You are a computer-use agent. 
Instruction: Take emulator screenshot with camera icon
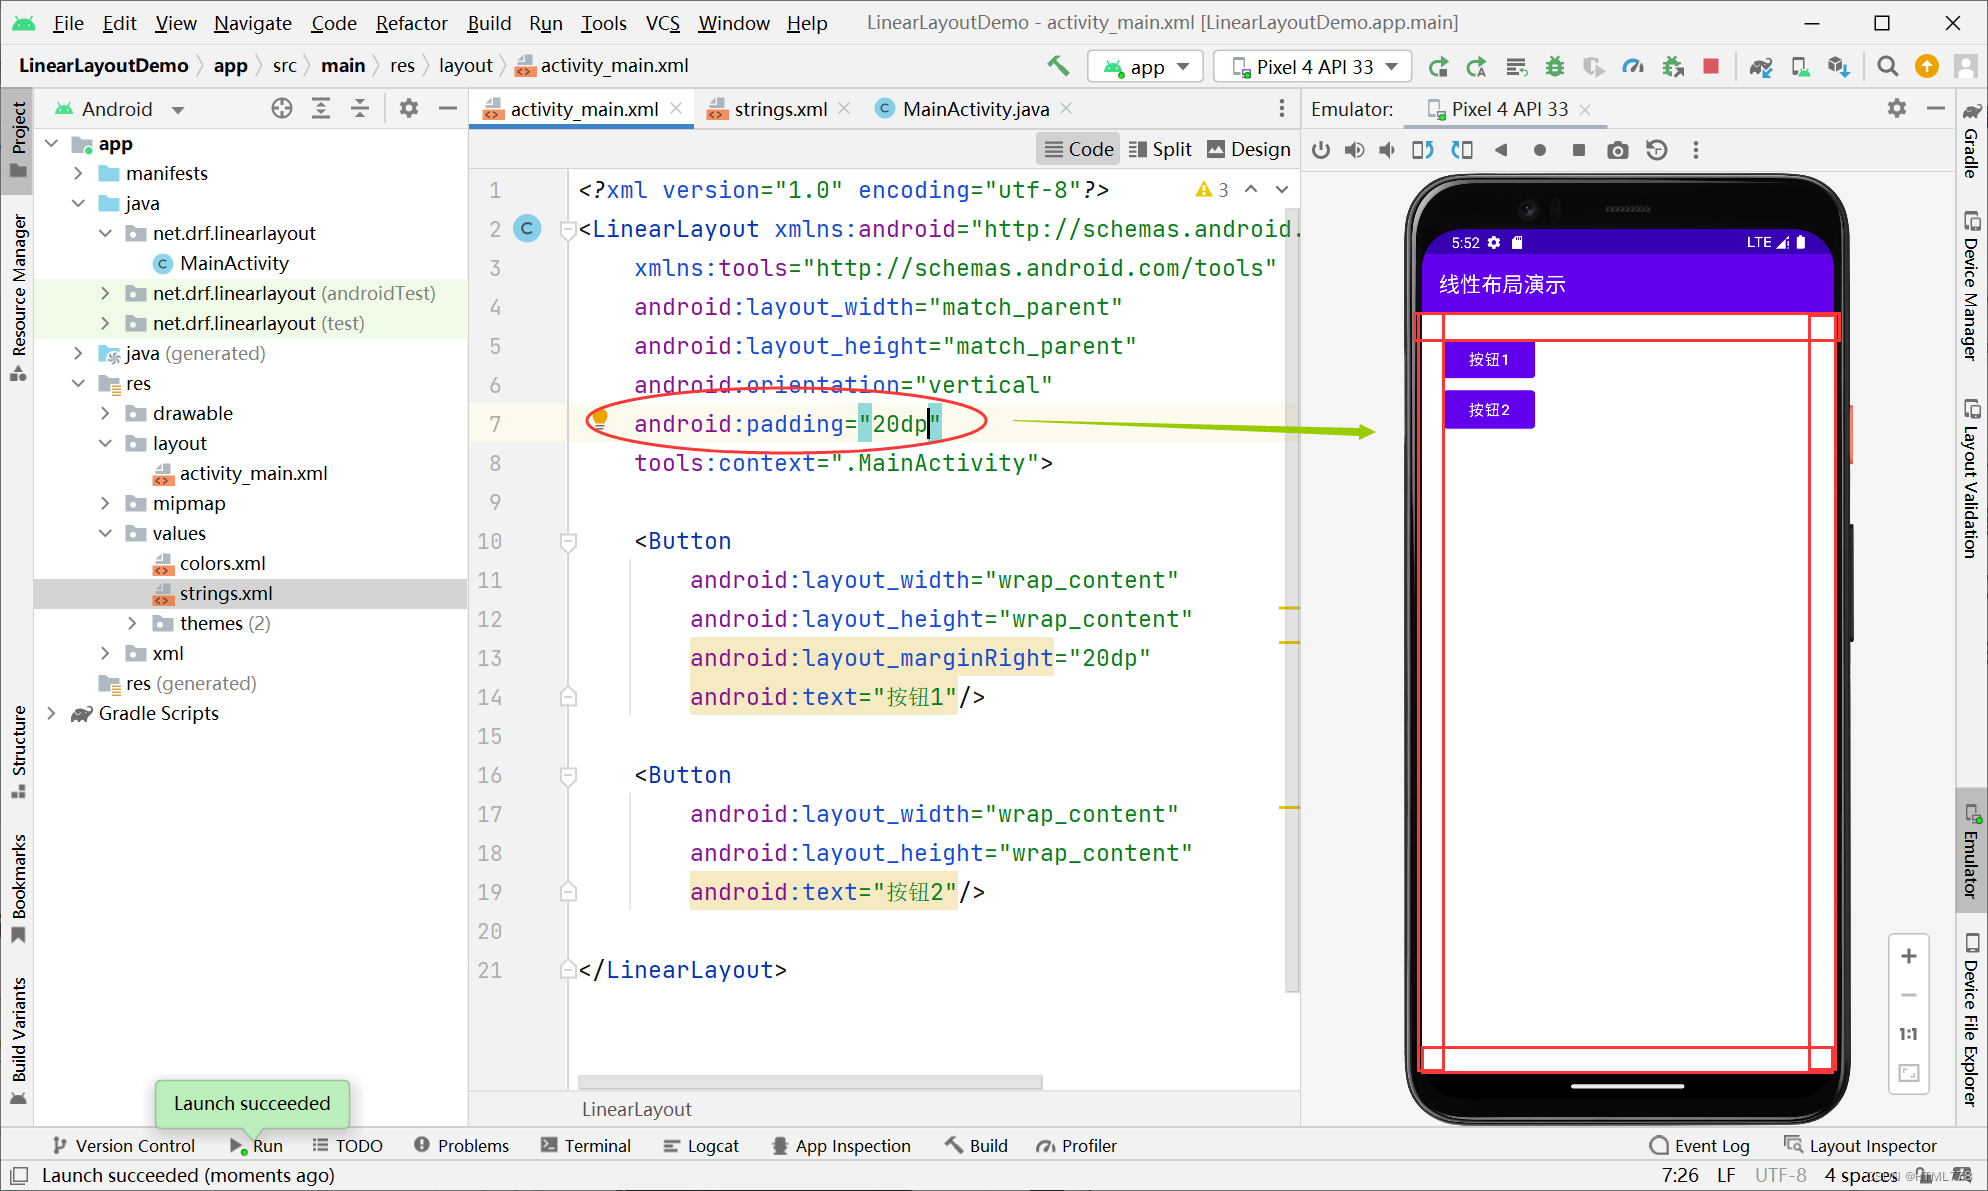click(x=1617, y=150)
